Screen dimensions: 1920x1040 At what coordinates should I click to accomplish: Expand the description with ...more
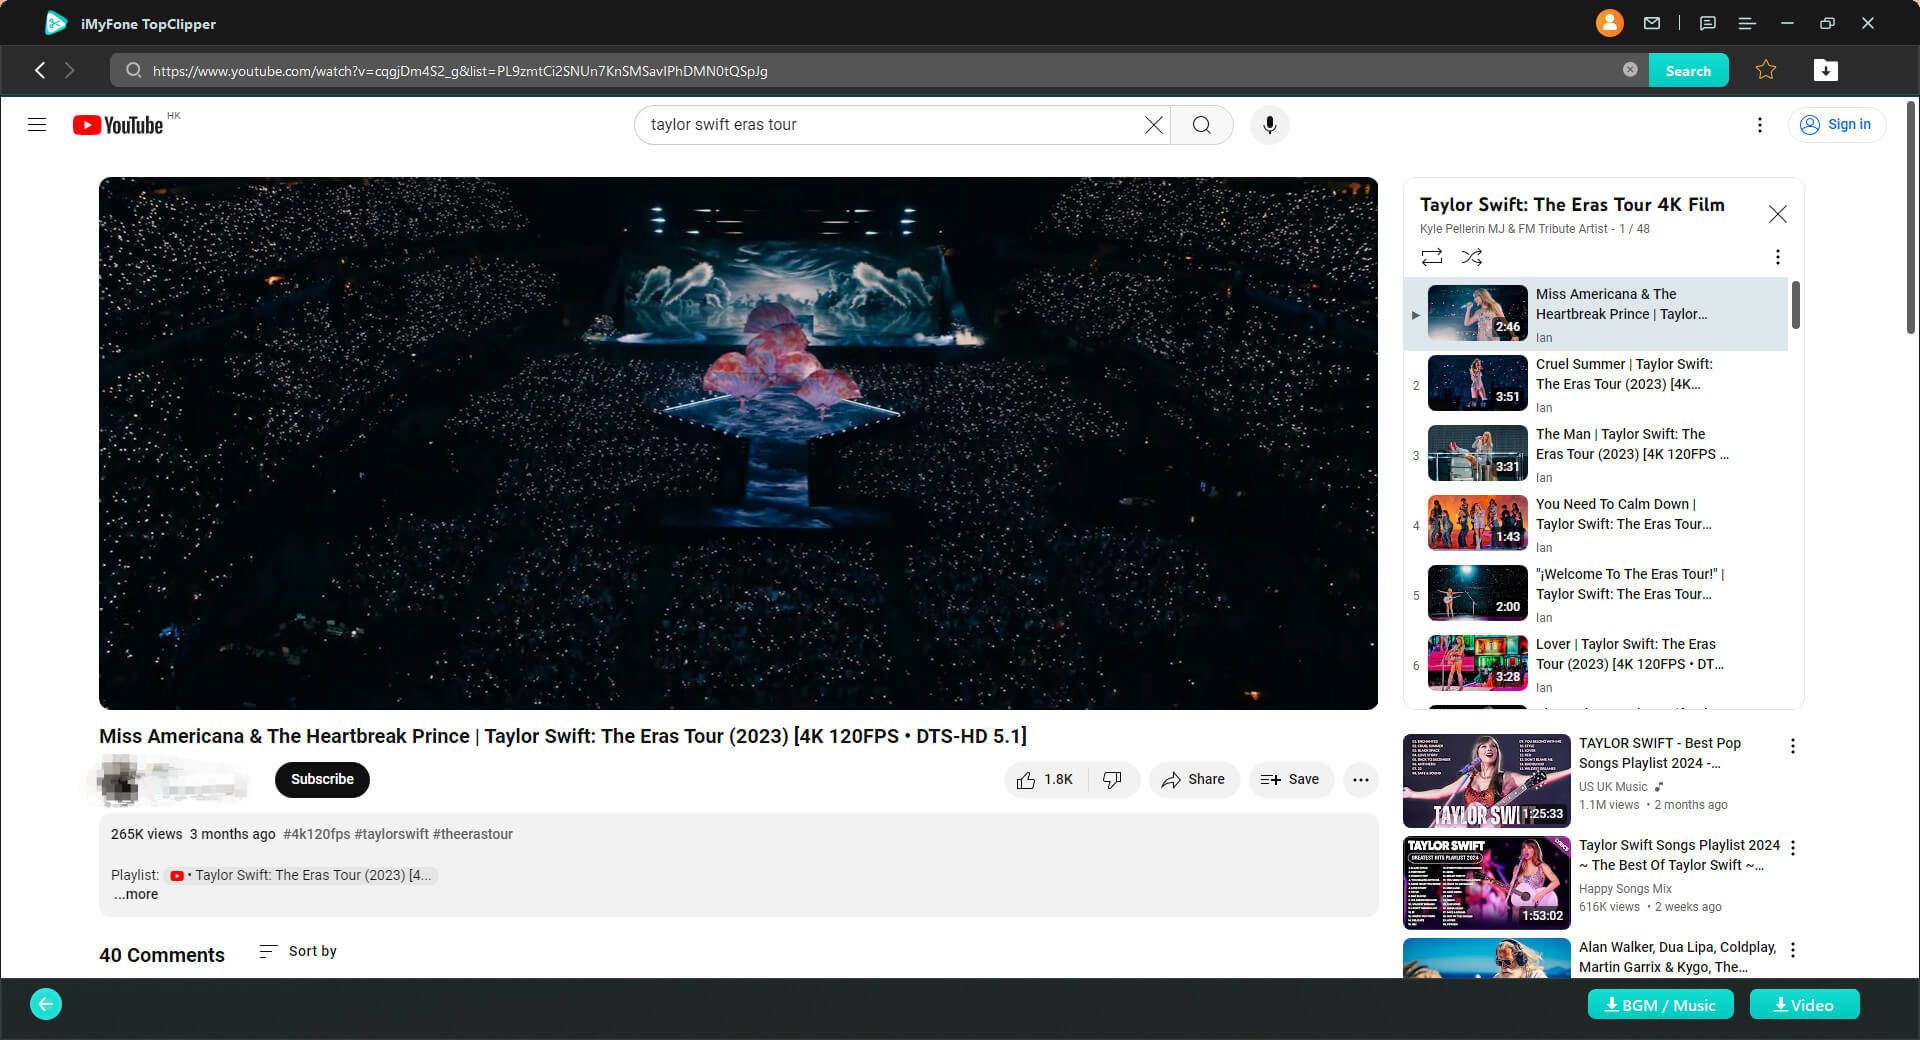point(136,895)
